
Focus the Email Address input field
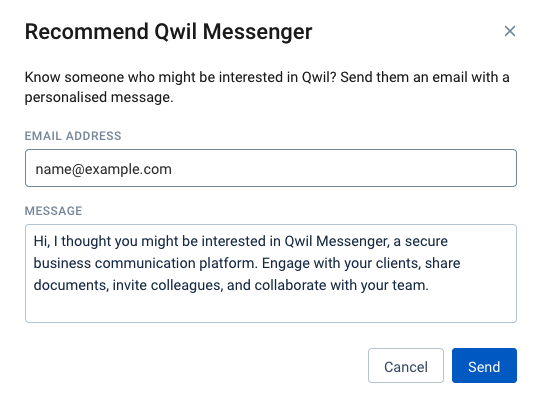tap(271, 168)
